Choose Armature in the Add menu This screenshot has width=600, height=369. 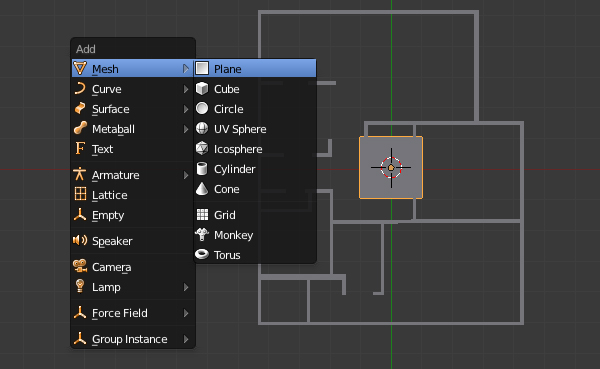pyautogui.click(x=133, y=175)
